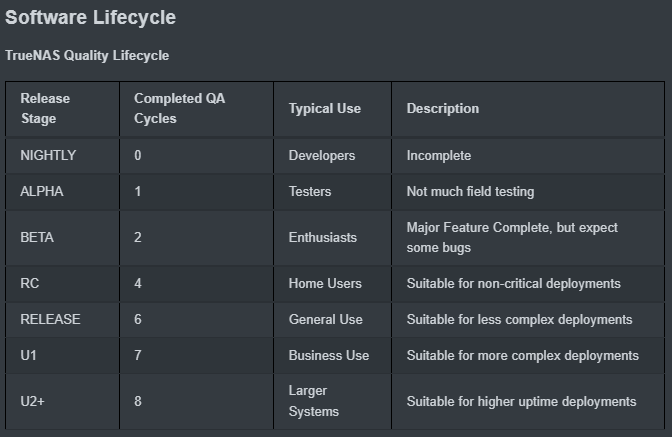
Task: Click the BETA row label
Action: click(37, 237)
